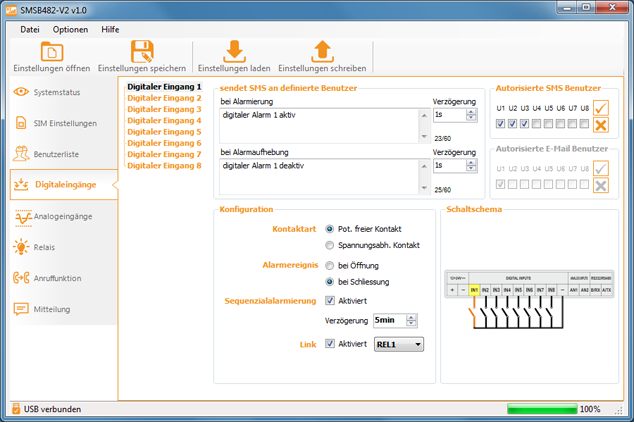Click the Einstellungen laden download icon

click(x=234, y=52)
